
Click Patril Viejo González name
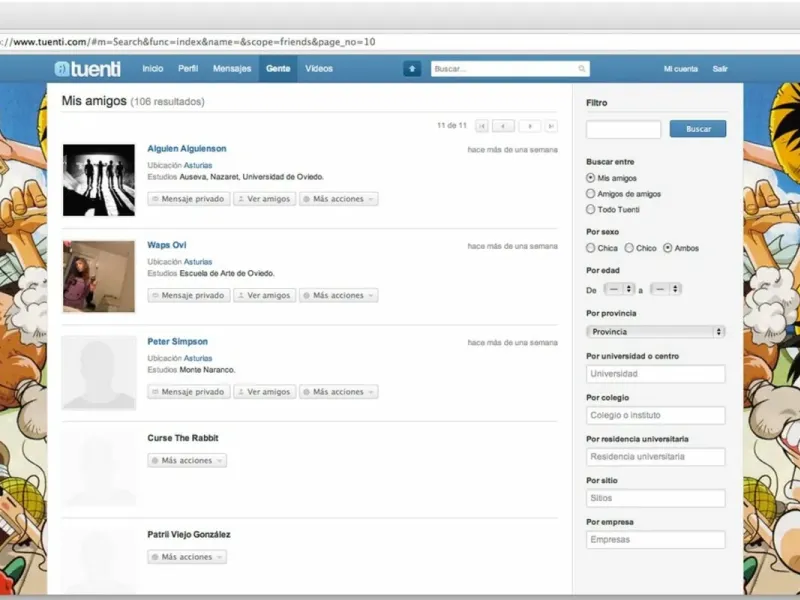pos(189,534)
